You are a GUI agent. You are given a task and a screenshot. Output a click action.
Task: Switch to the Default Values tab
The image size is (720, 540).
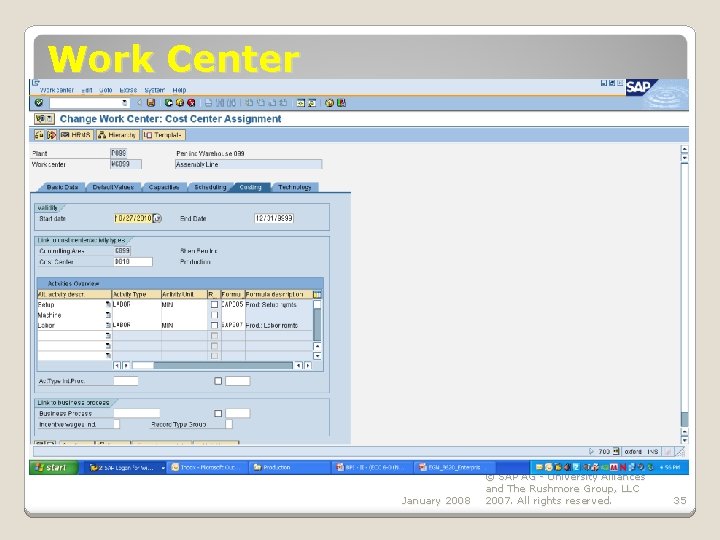click(x=113, y=187)
